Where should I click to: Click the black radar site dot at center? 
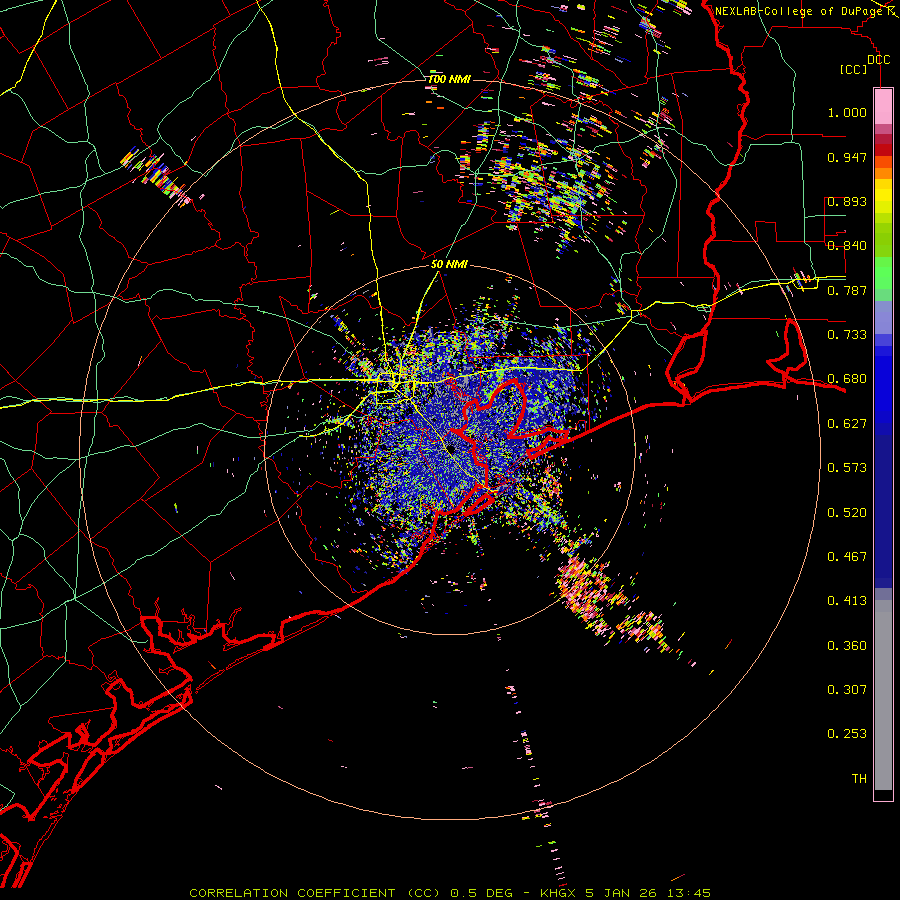click(452, 448)
